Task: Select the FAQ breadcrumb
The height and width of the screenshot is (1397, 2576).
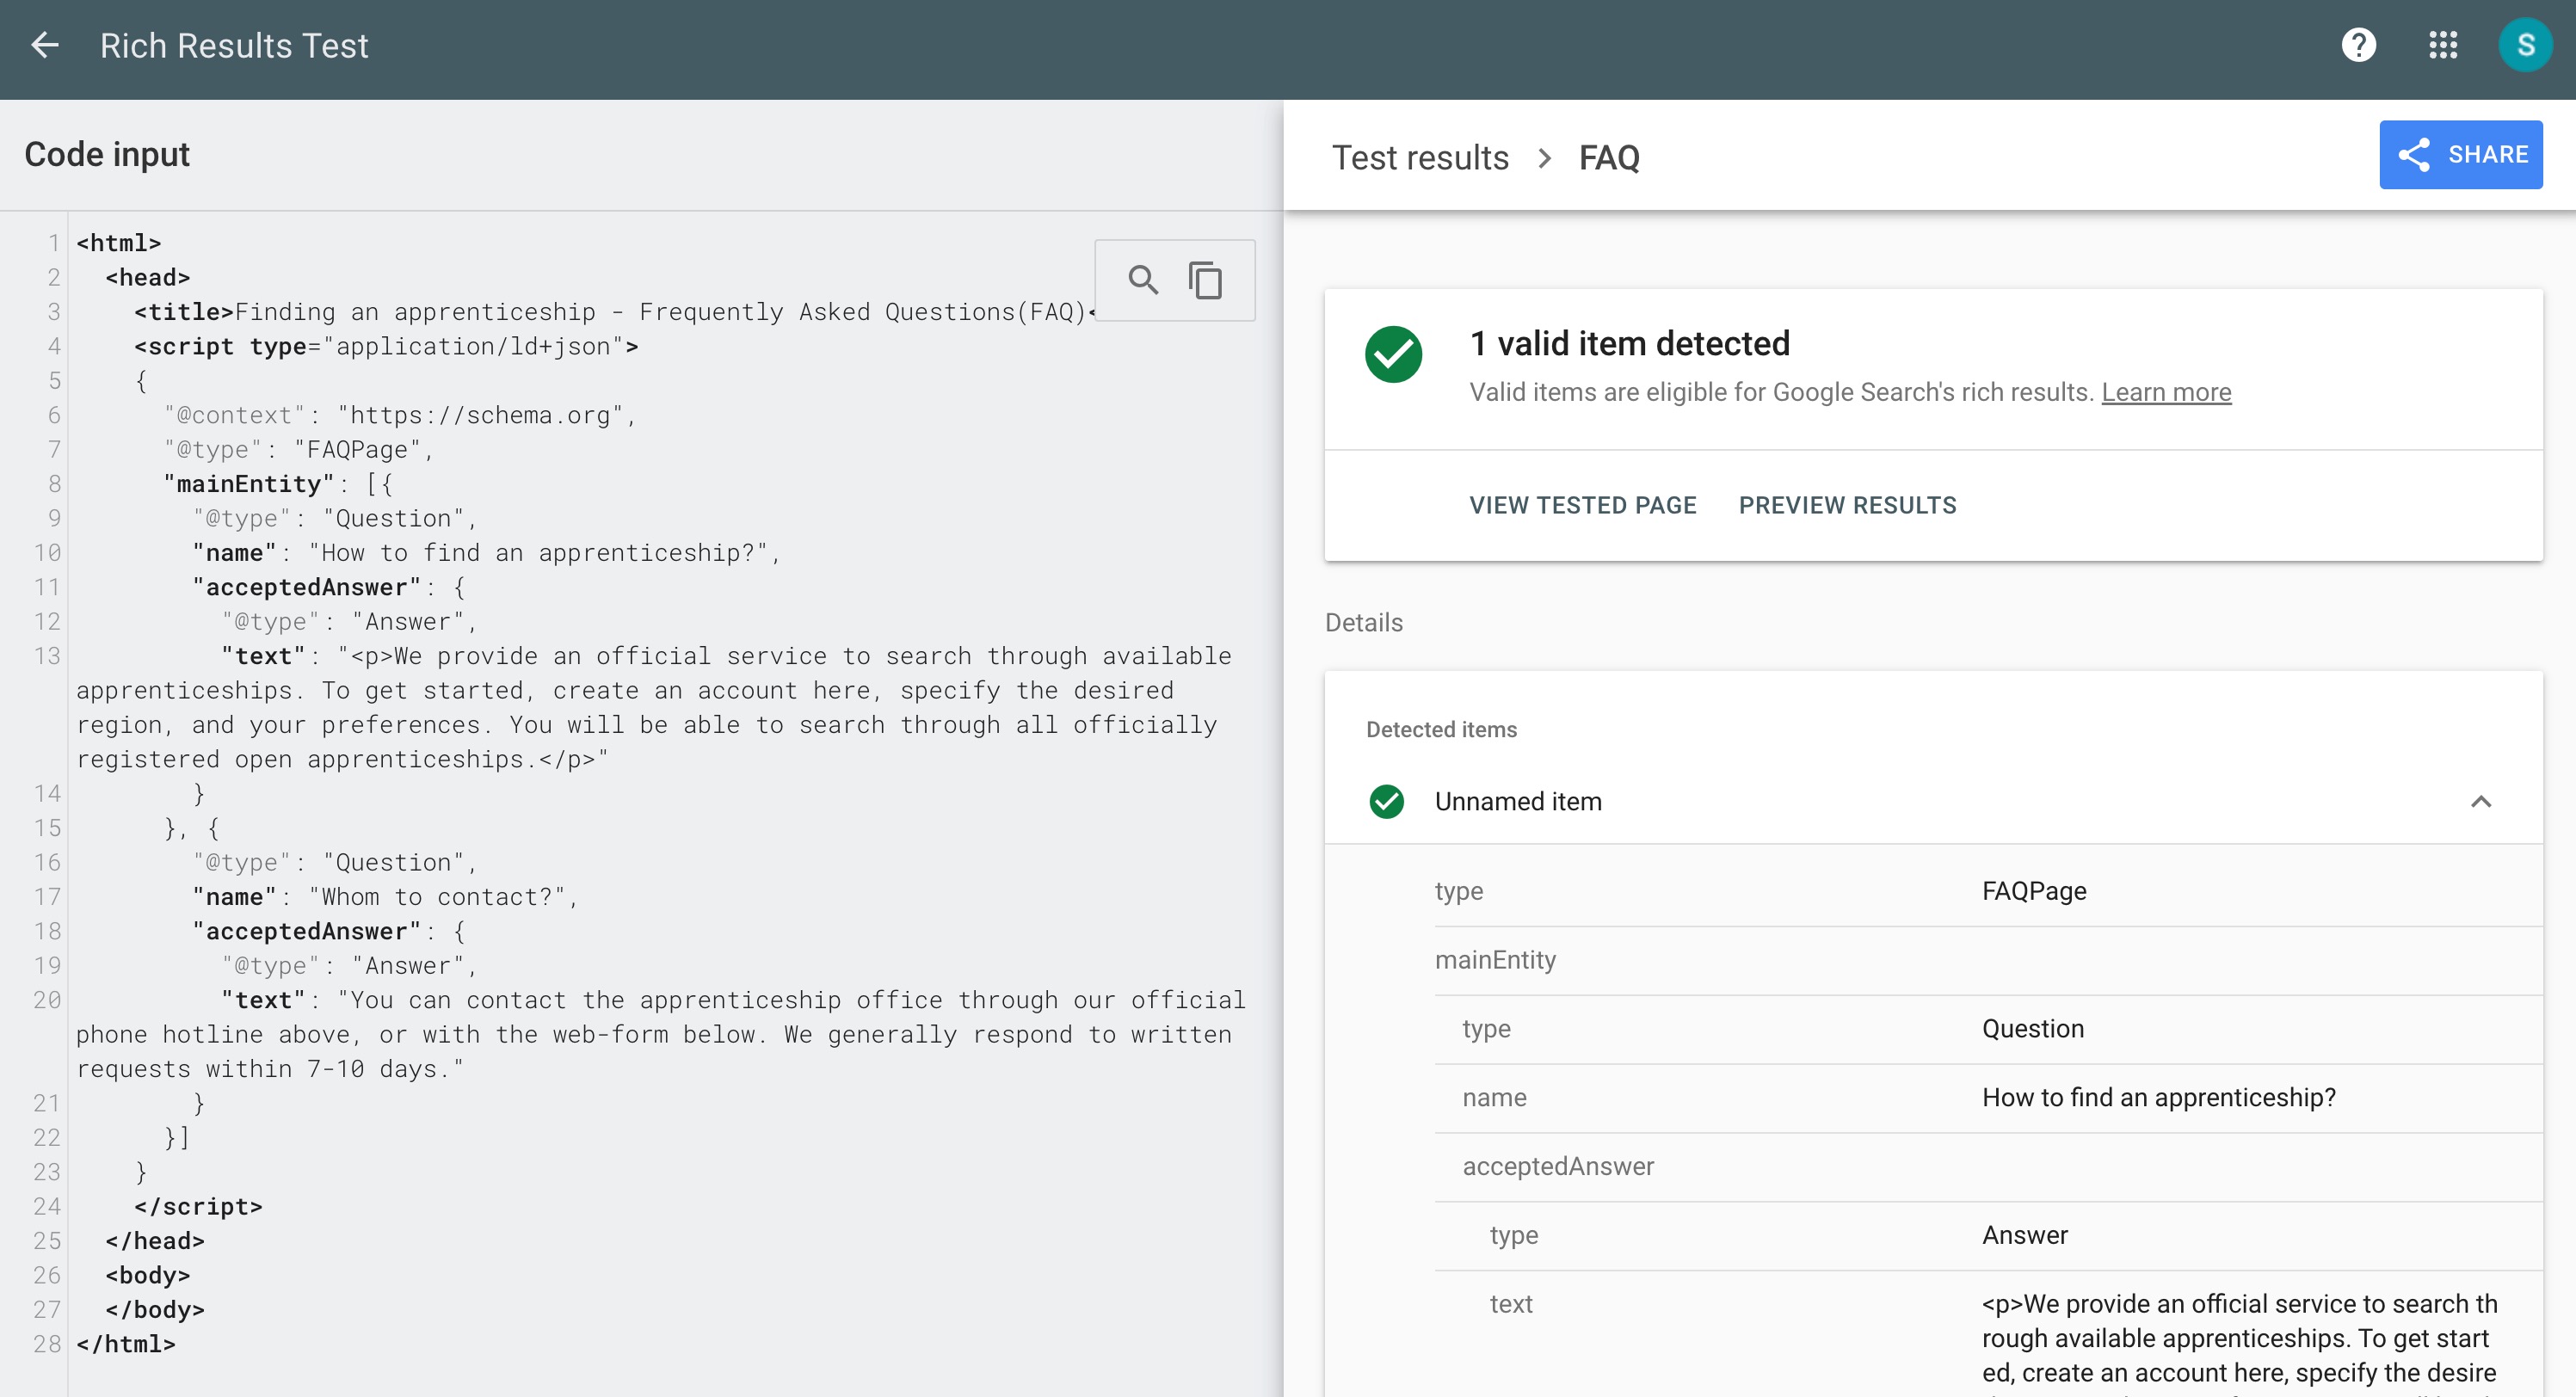Action: click(1608, 158)
